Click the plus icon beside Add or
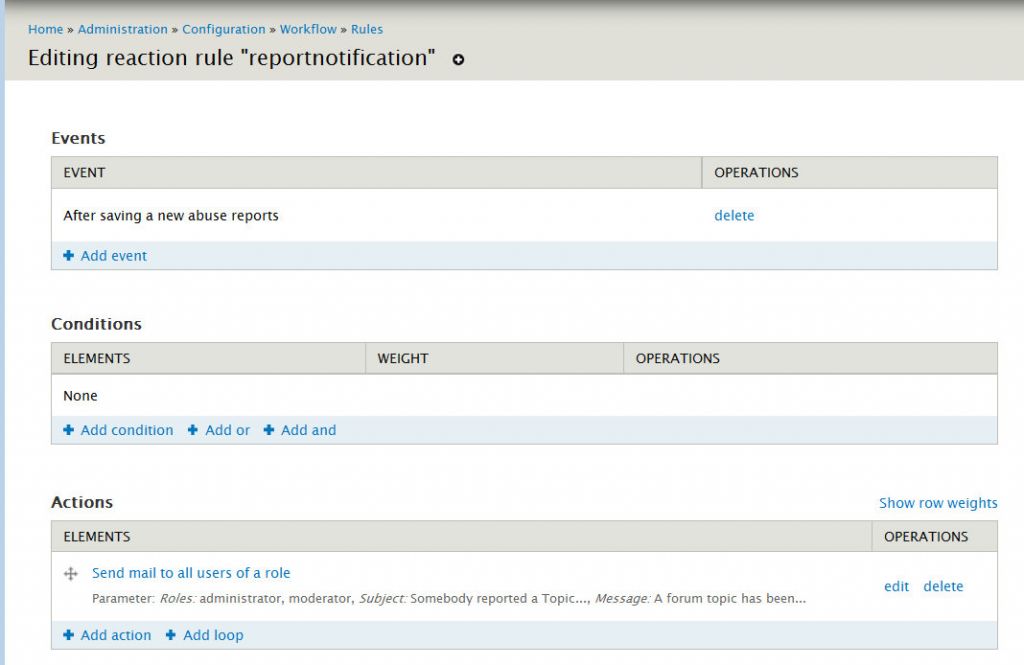The width and height of the screenshot is (1024, 665). pyautogui.click(x=193, y=430)
